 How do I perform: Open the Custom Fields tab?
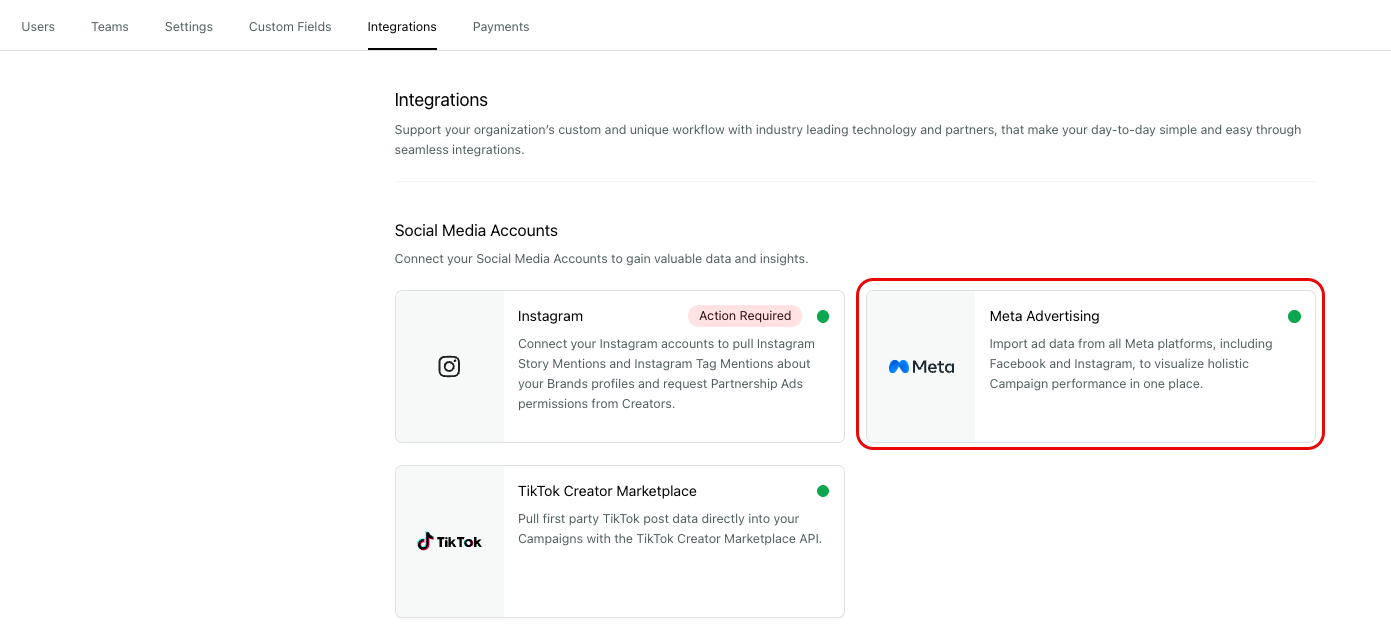click(x=290, y=27)
